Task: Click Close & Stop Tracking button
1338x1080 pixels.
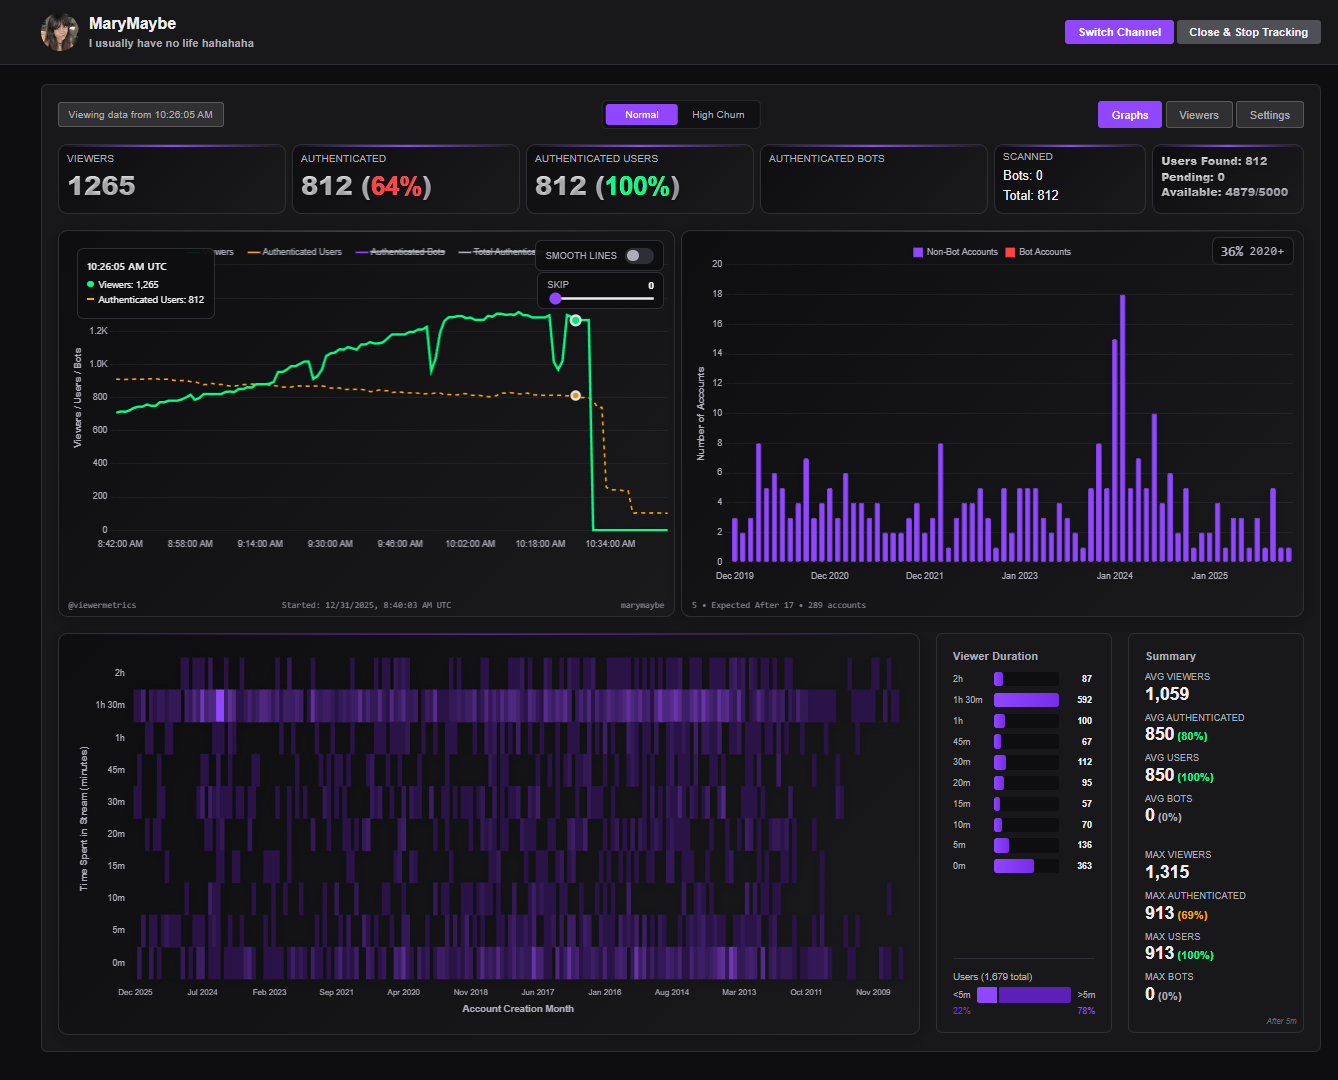Action: point(1249,32)
